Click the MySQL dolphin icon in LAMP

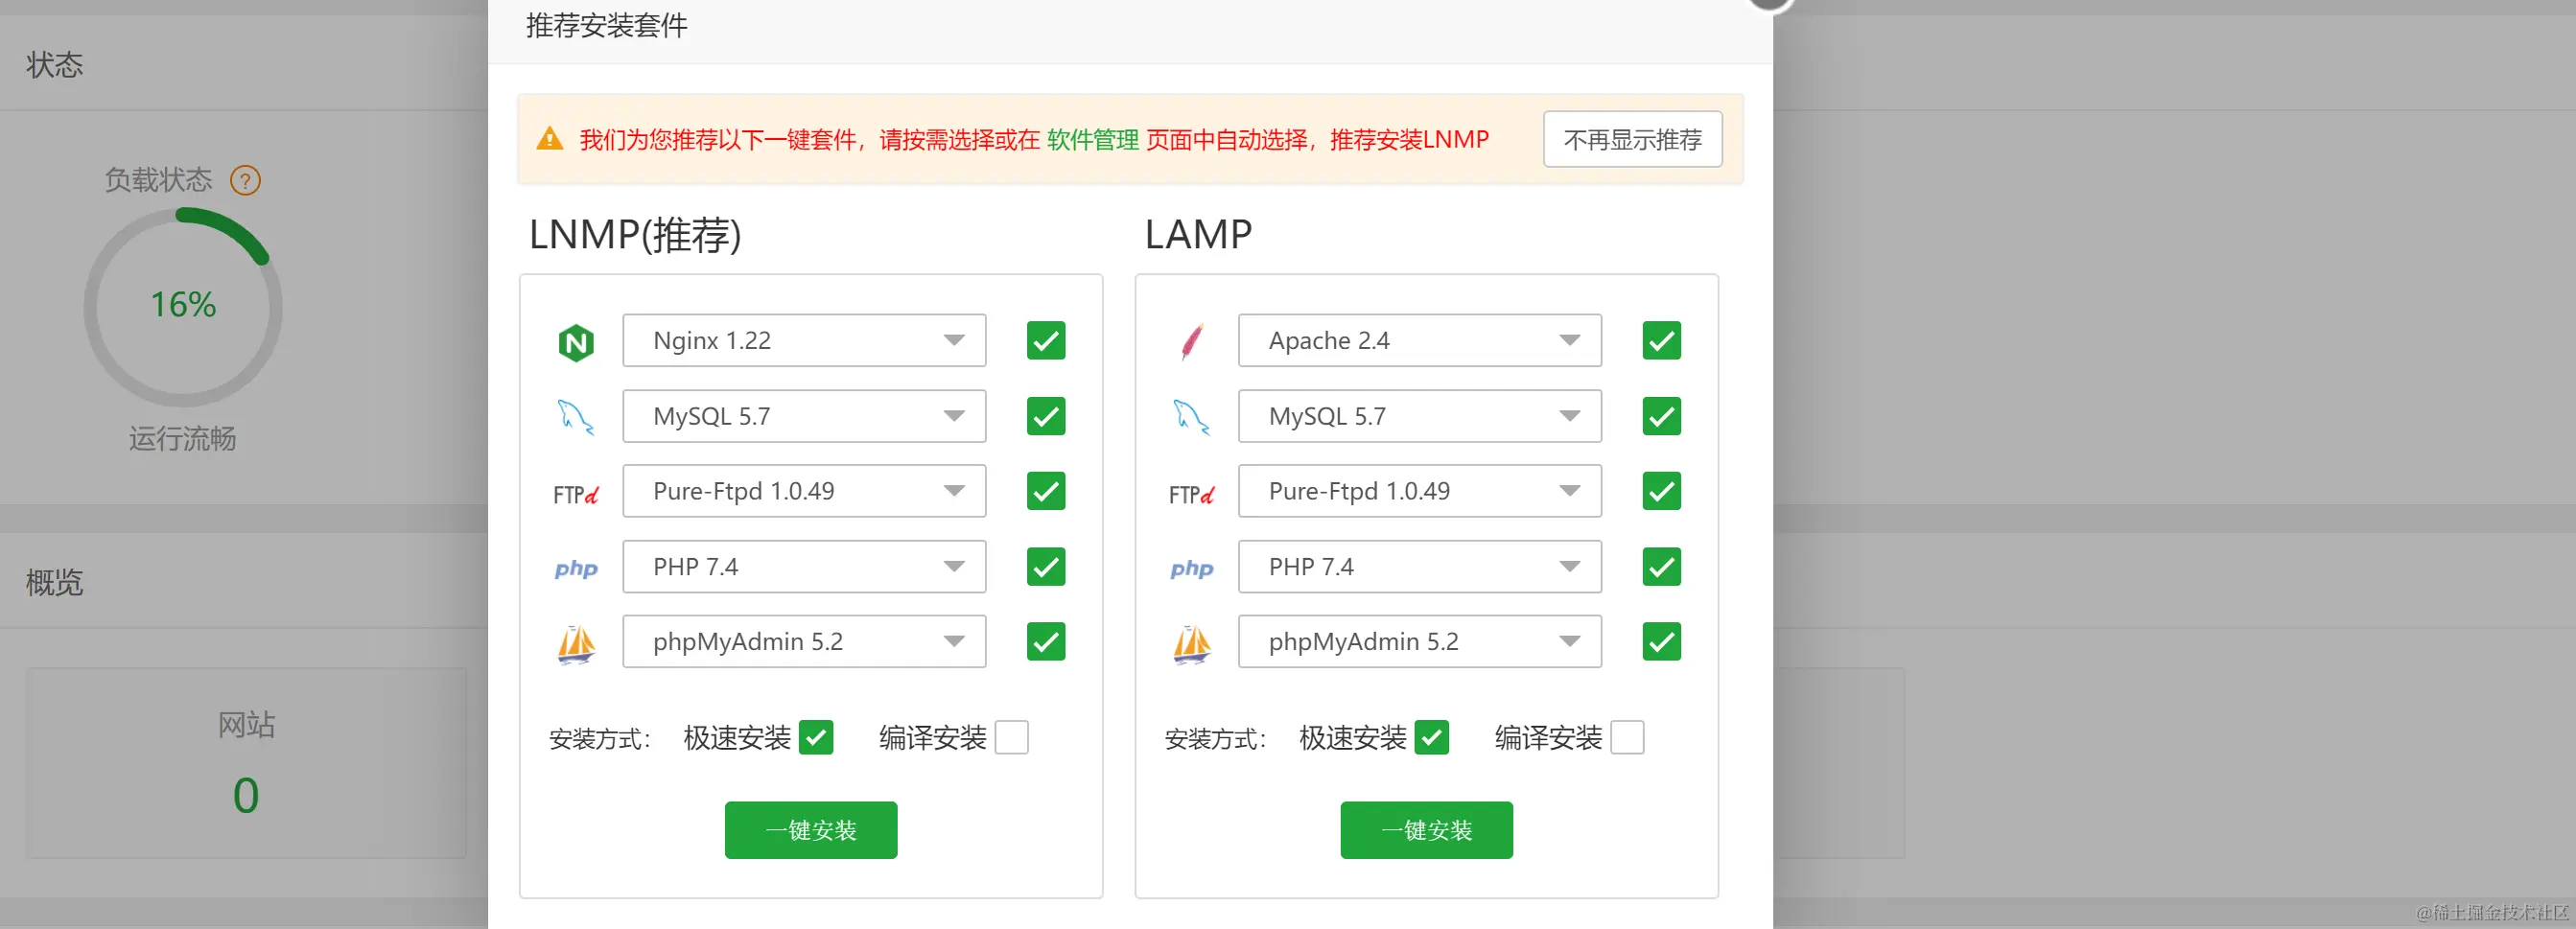[1192, 417]
